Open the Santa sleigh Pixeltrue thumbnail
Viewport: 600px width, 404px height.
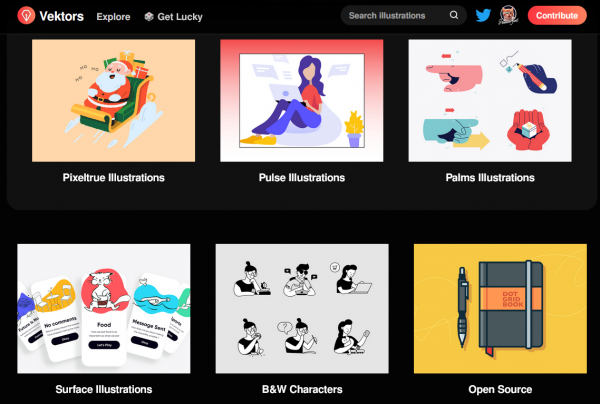click(x=114, y=101)
